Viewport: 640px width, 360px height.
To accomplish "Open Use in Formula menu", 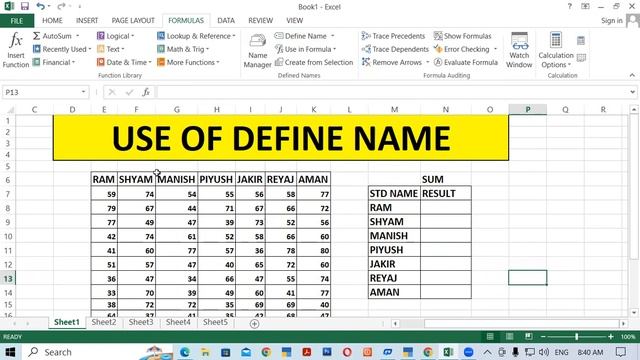I will point(305,49).
